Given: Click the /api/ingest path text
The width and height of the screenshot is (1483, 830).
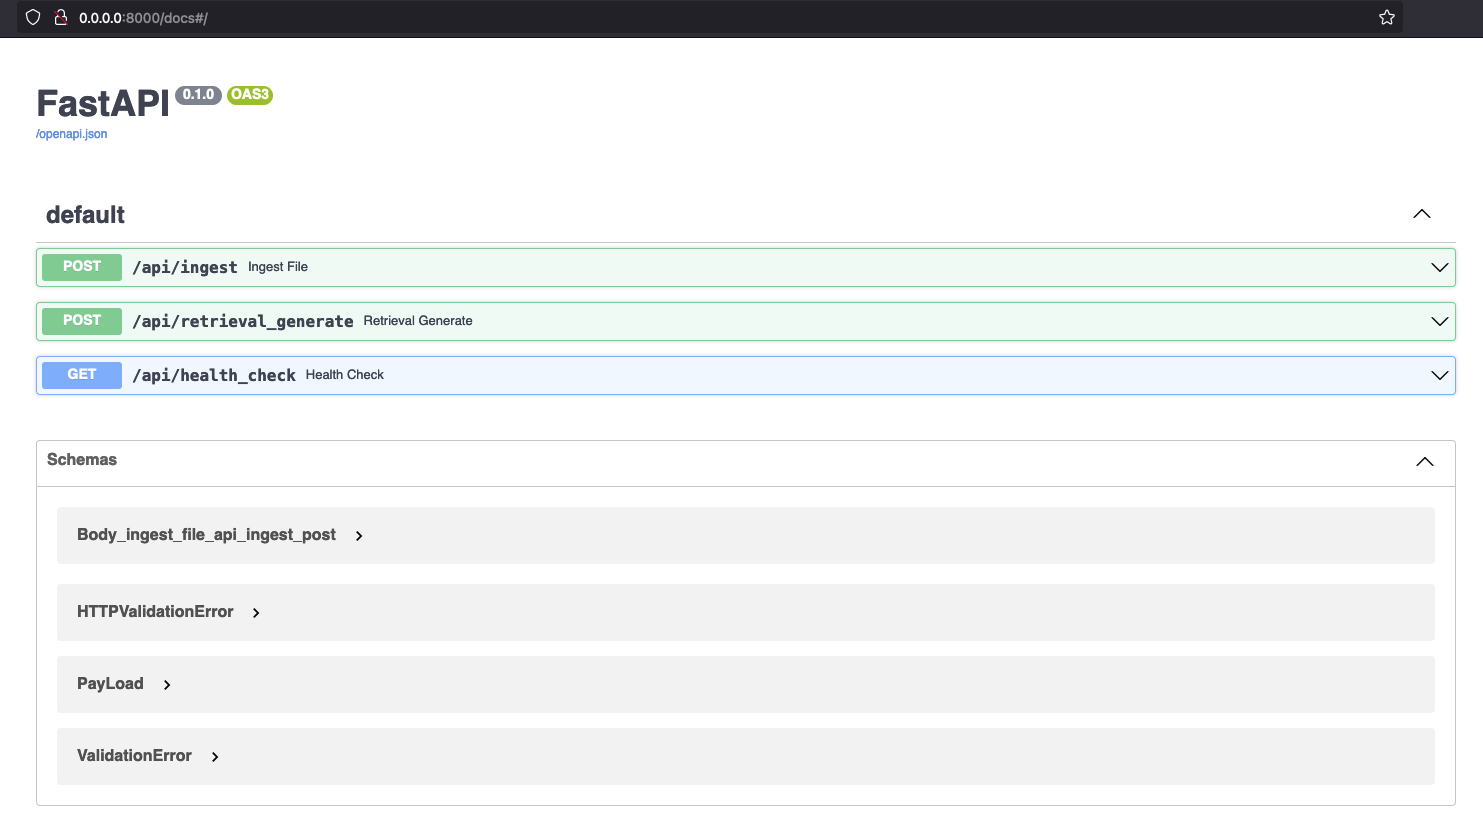Looking at the screenshot, I should coord(185,267).
